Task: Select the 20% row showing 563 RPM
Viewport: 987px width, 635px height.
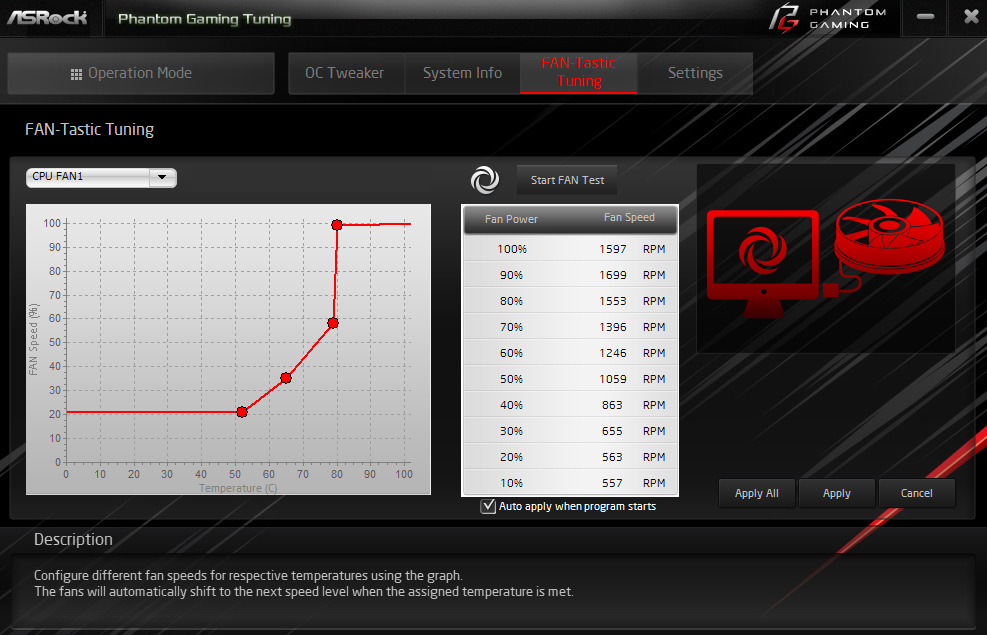Action: [x=570, y=457]
